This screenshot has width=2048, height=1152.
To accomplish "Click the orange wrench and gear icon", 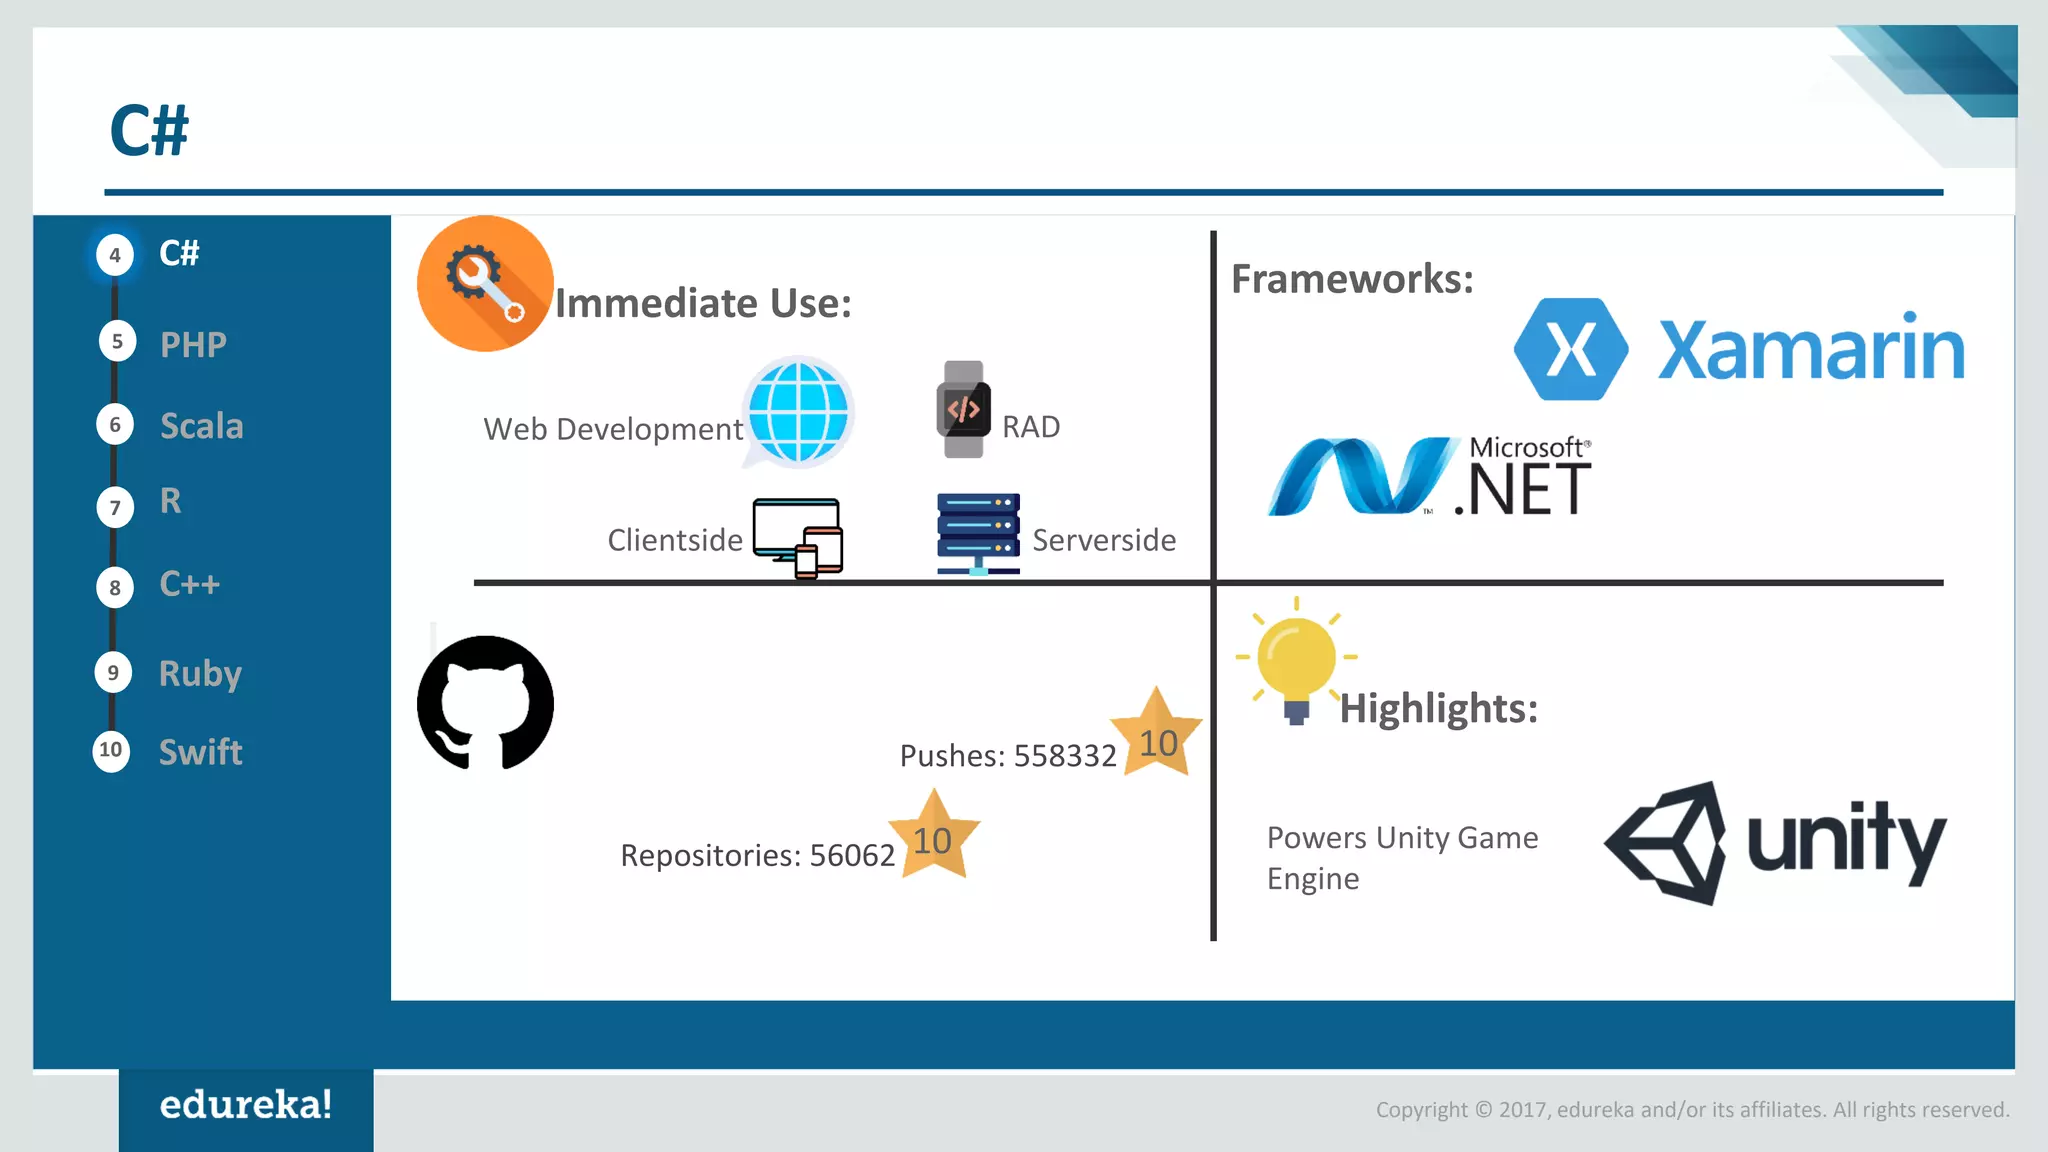I will 485,284.
